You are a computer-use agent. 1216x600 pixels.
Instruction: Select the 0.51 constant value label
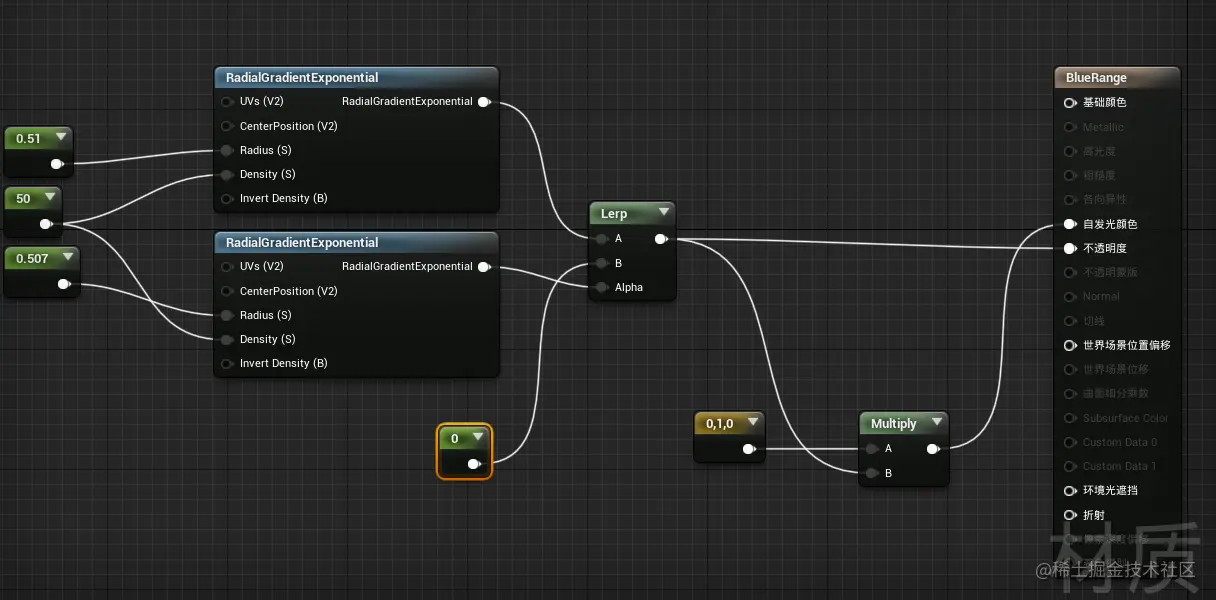pyautogui.click(x=28, y=138)
